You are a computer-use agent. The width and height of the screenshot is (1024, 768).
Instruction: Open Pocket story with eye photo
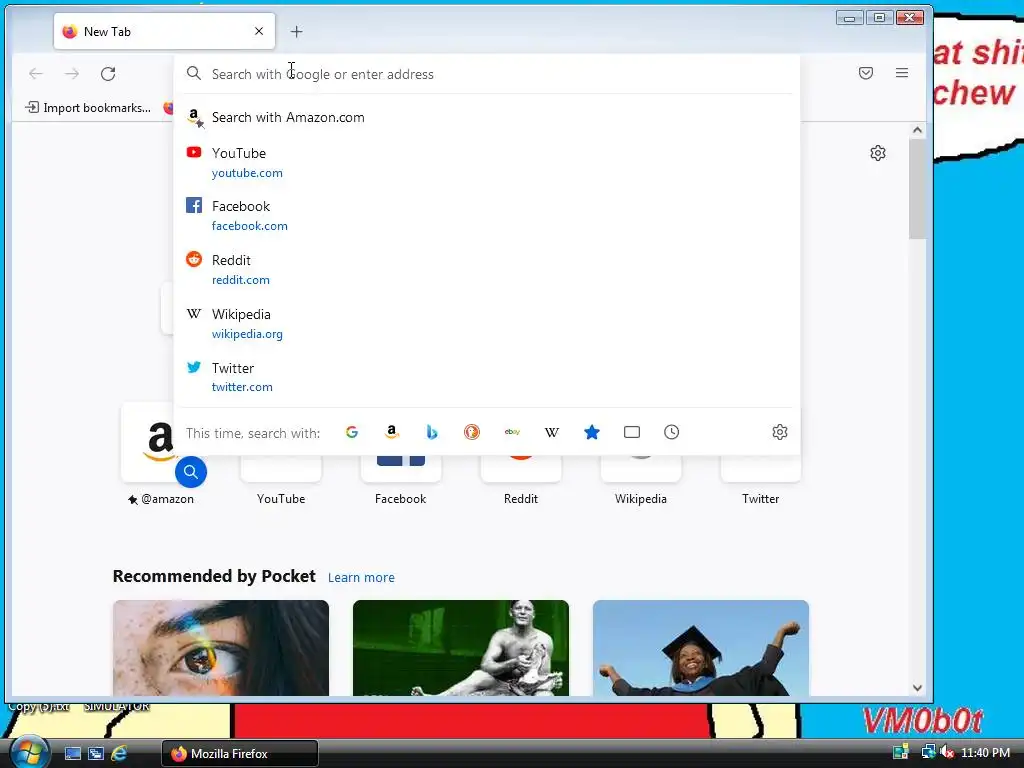(x=221, y=648)
